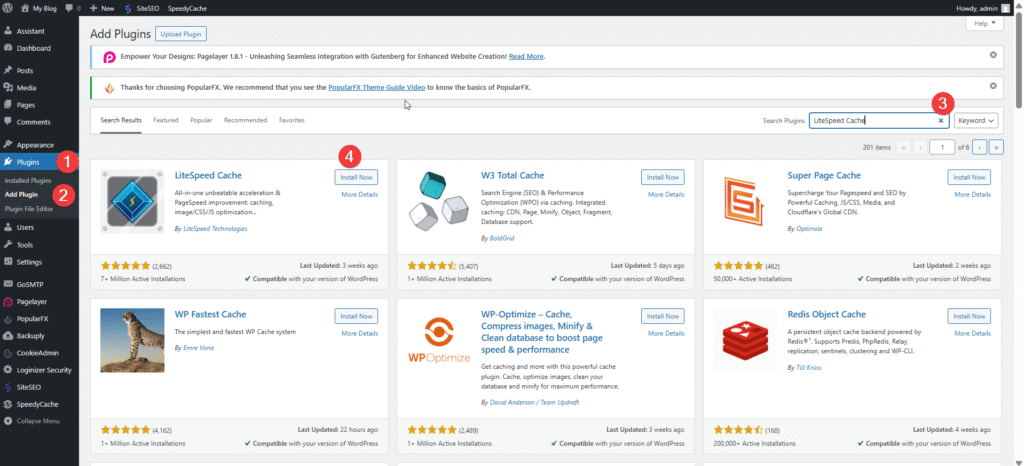The width and height of the screenshot is (1024, 466).
Task: Open My Blog site link in admin bar
Action: tap(39, 8)
